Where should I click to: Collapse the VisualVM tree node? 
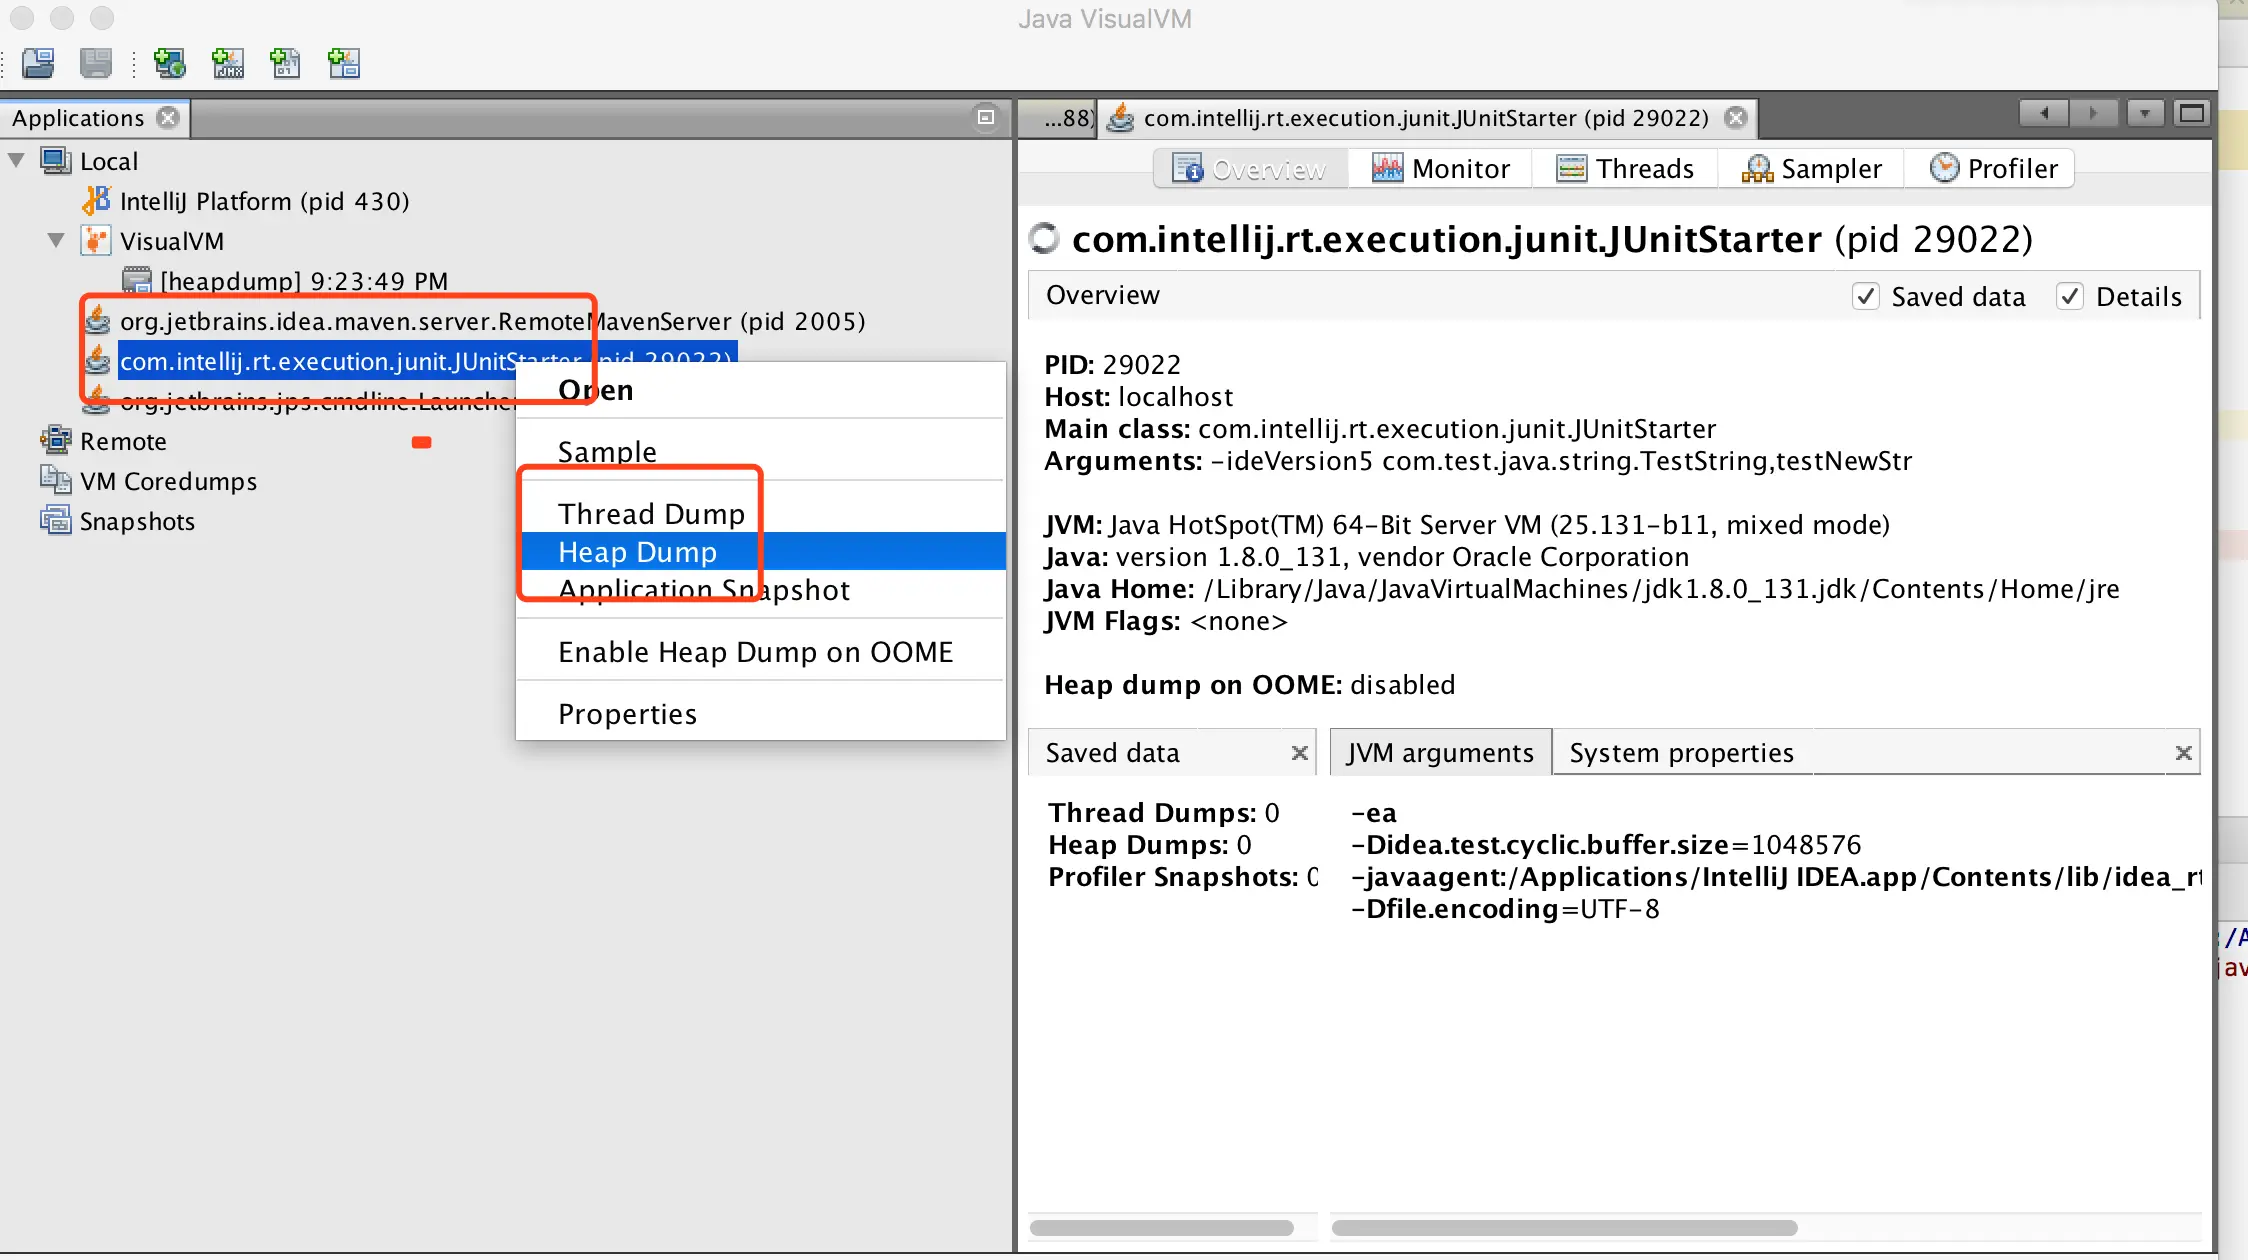pos(56,241)
